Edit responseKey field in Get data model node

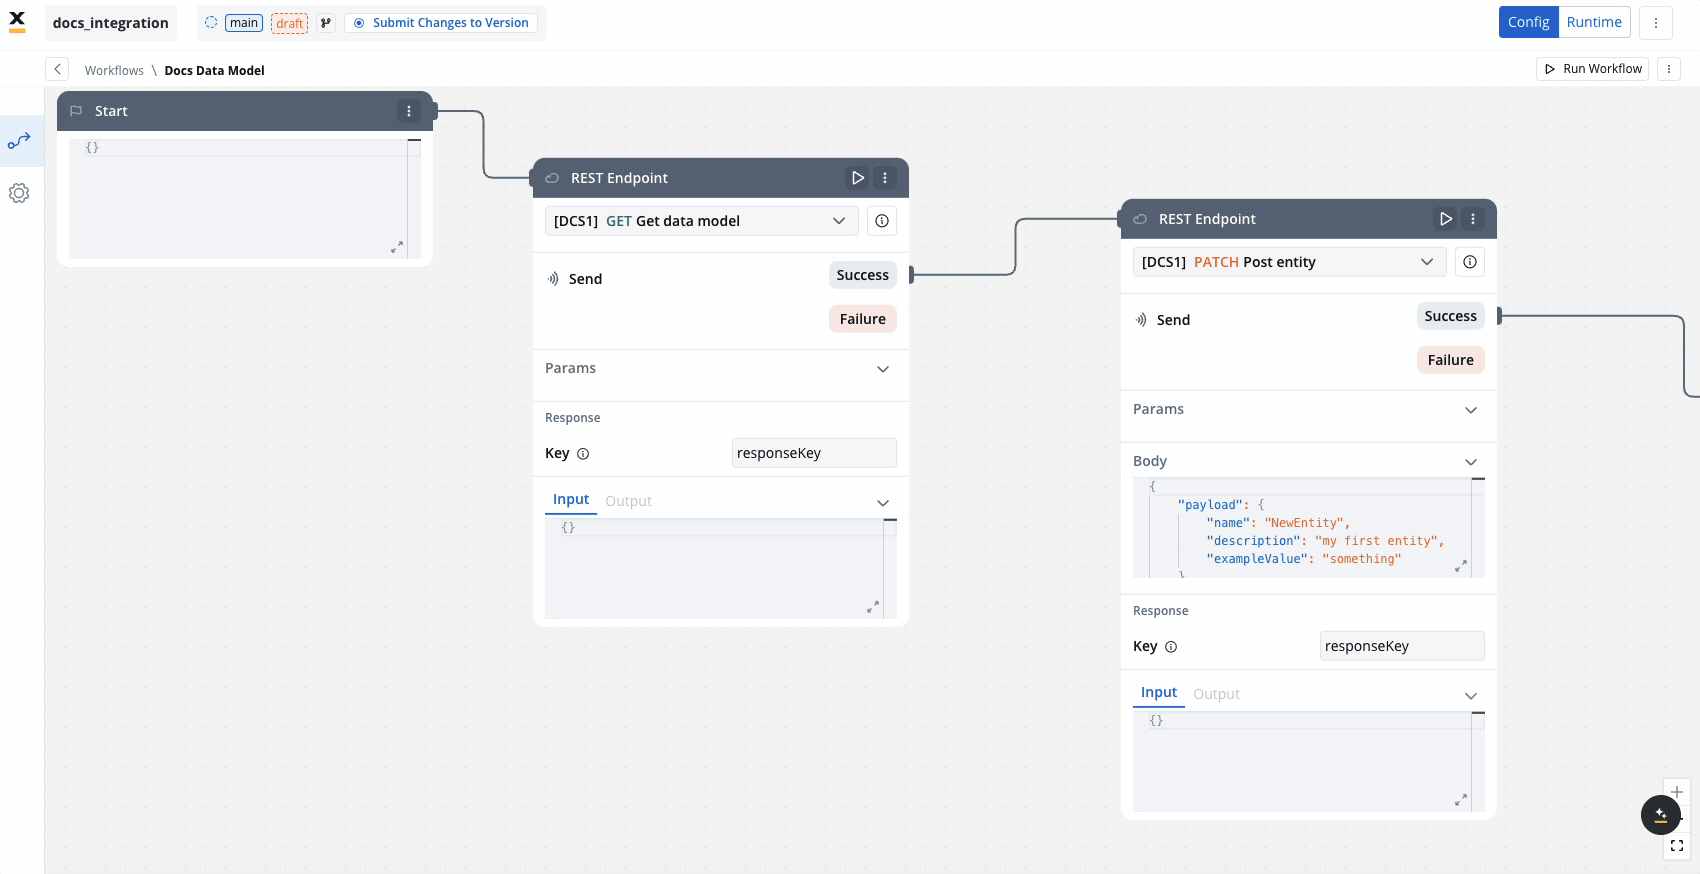[814, 453]
